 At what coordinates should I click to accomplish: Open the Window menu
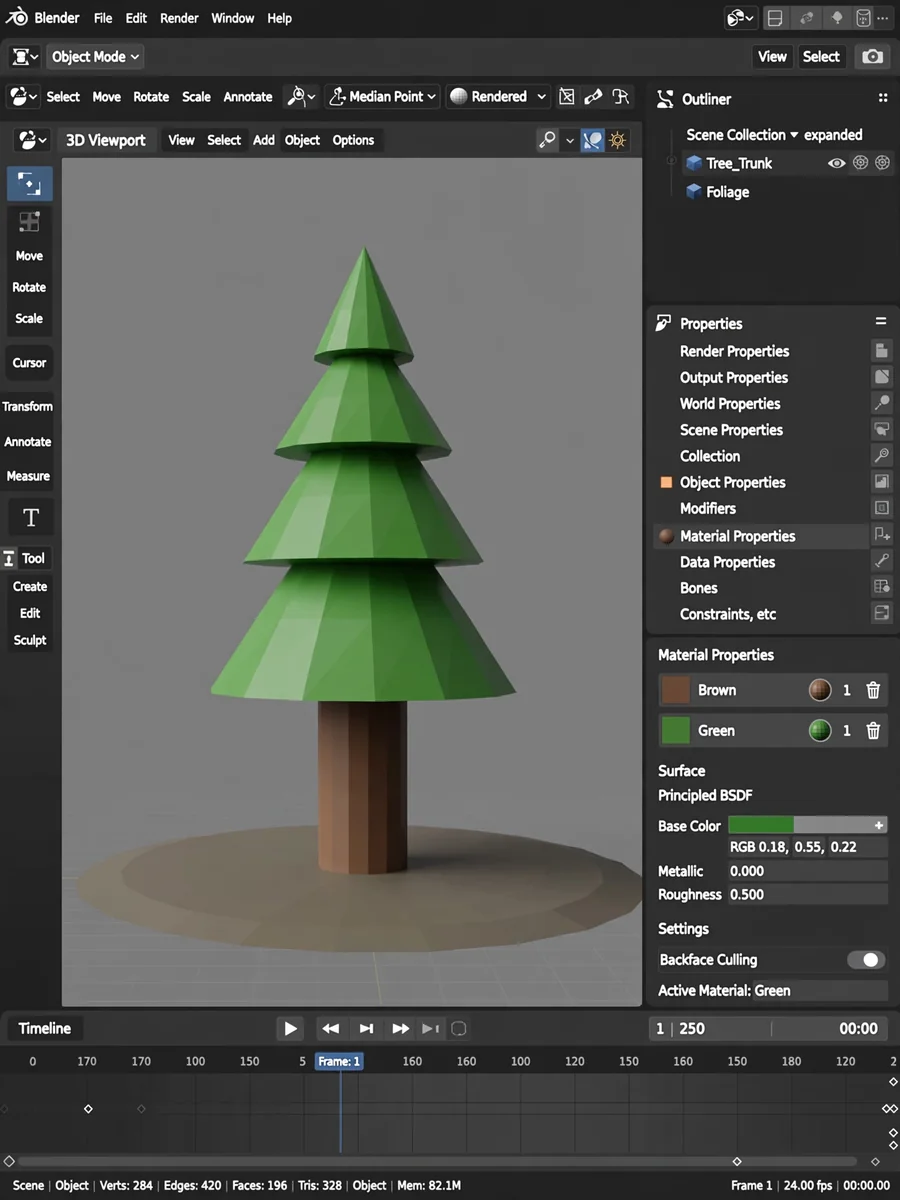click(x=232, y=18)
